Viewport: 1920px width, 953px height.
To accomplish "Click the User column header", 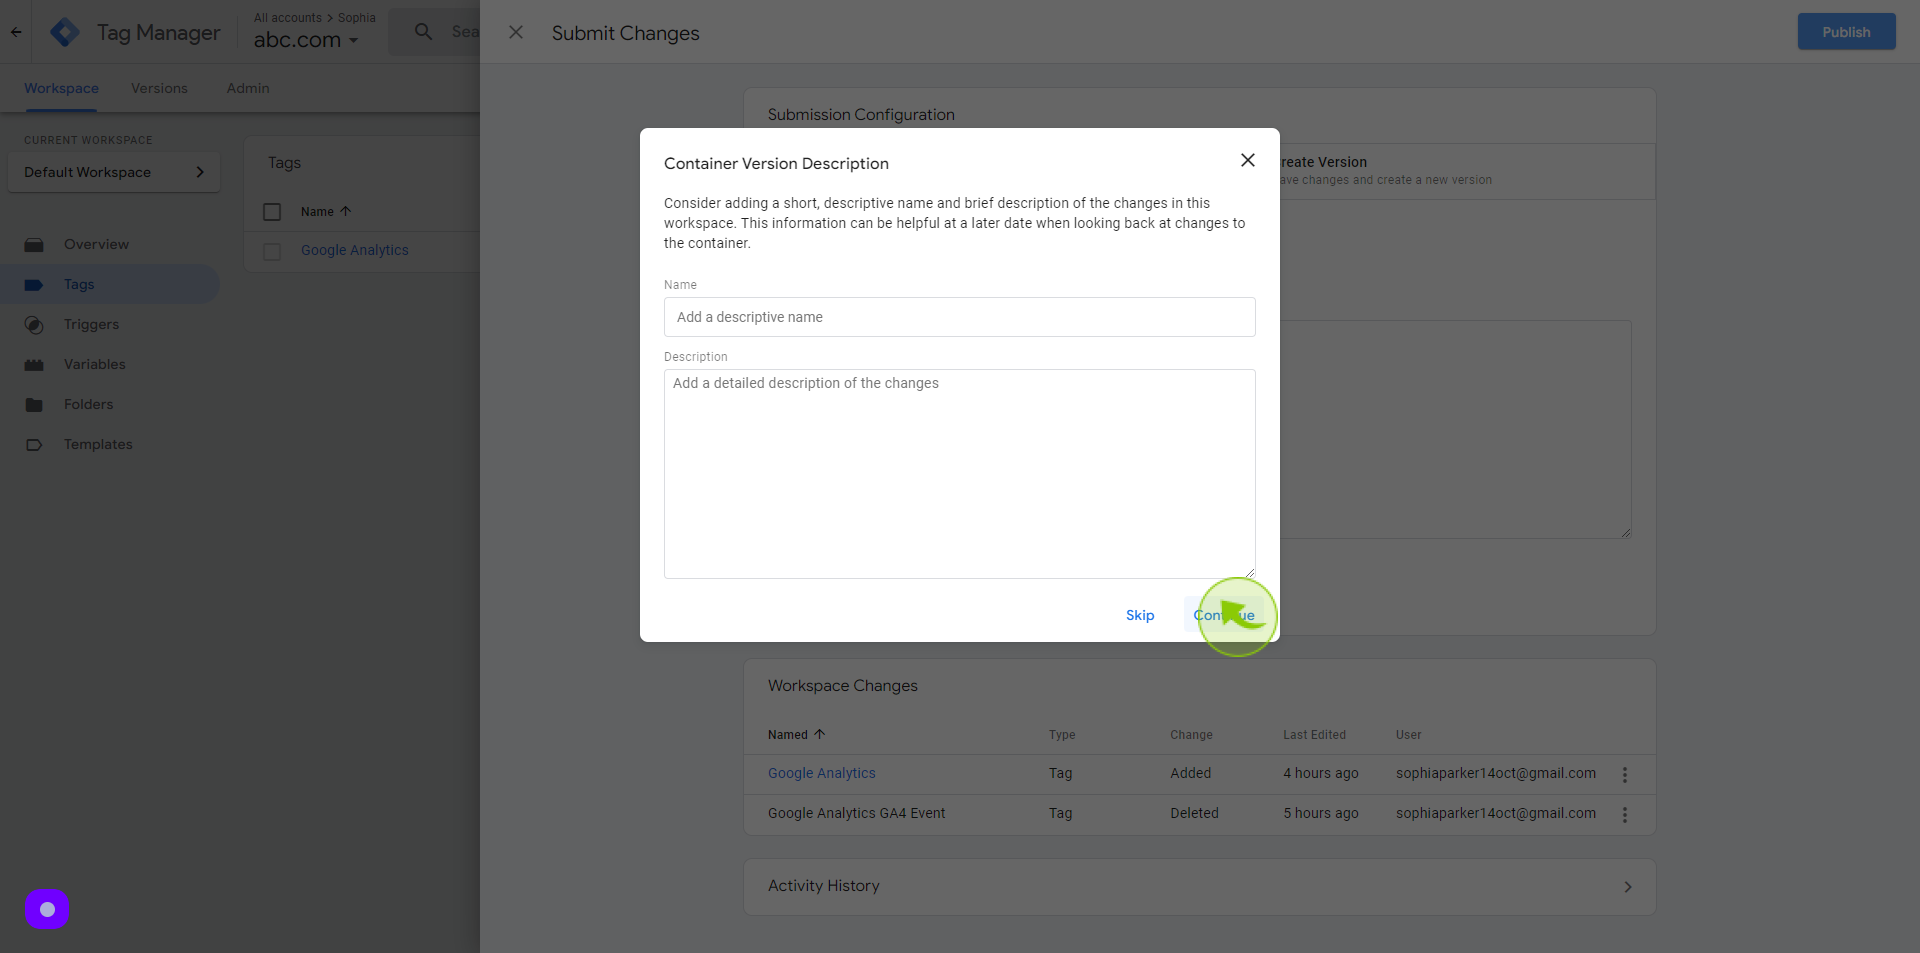I will (1408, 735).
